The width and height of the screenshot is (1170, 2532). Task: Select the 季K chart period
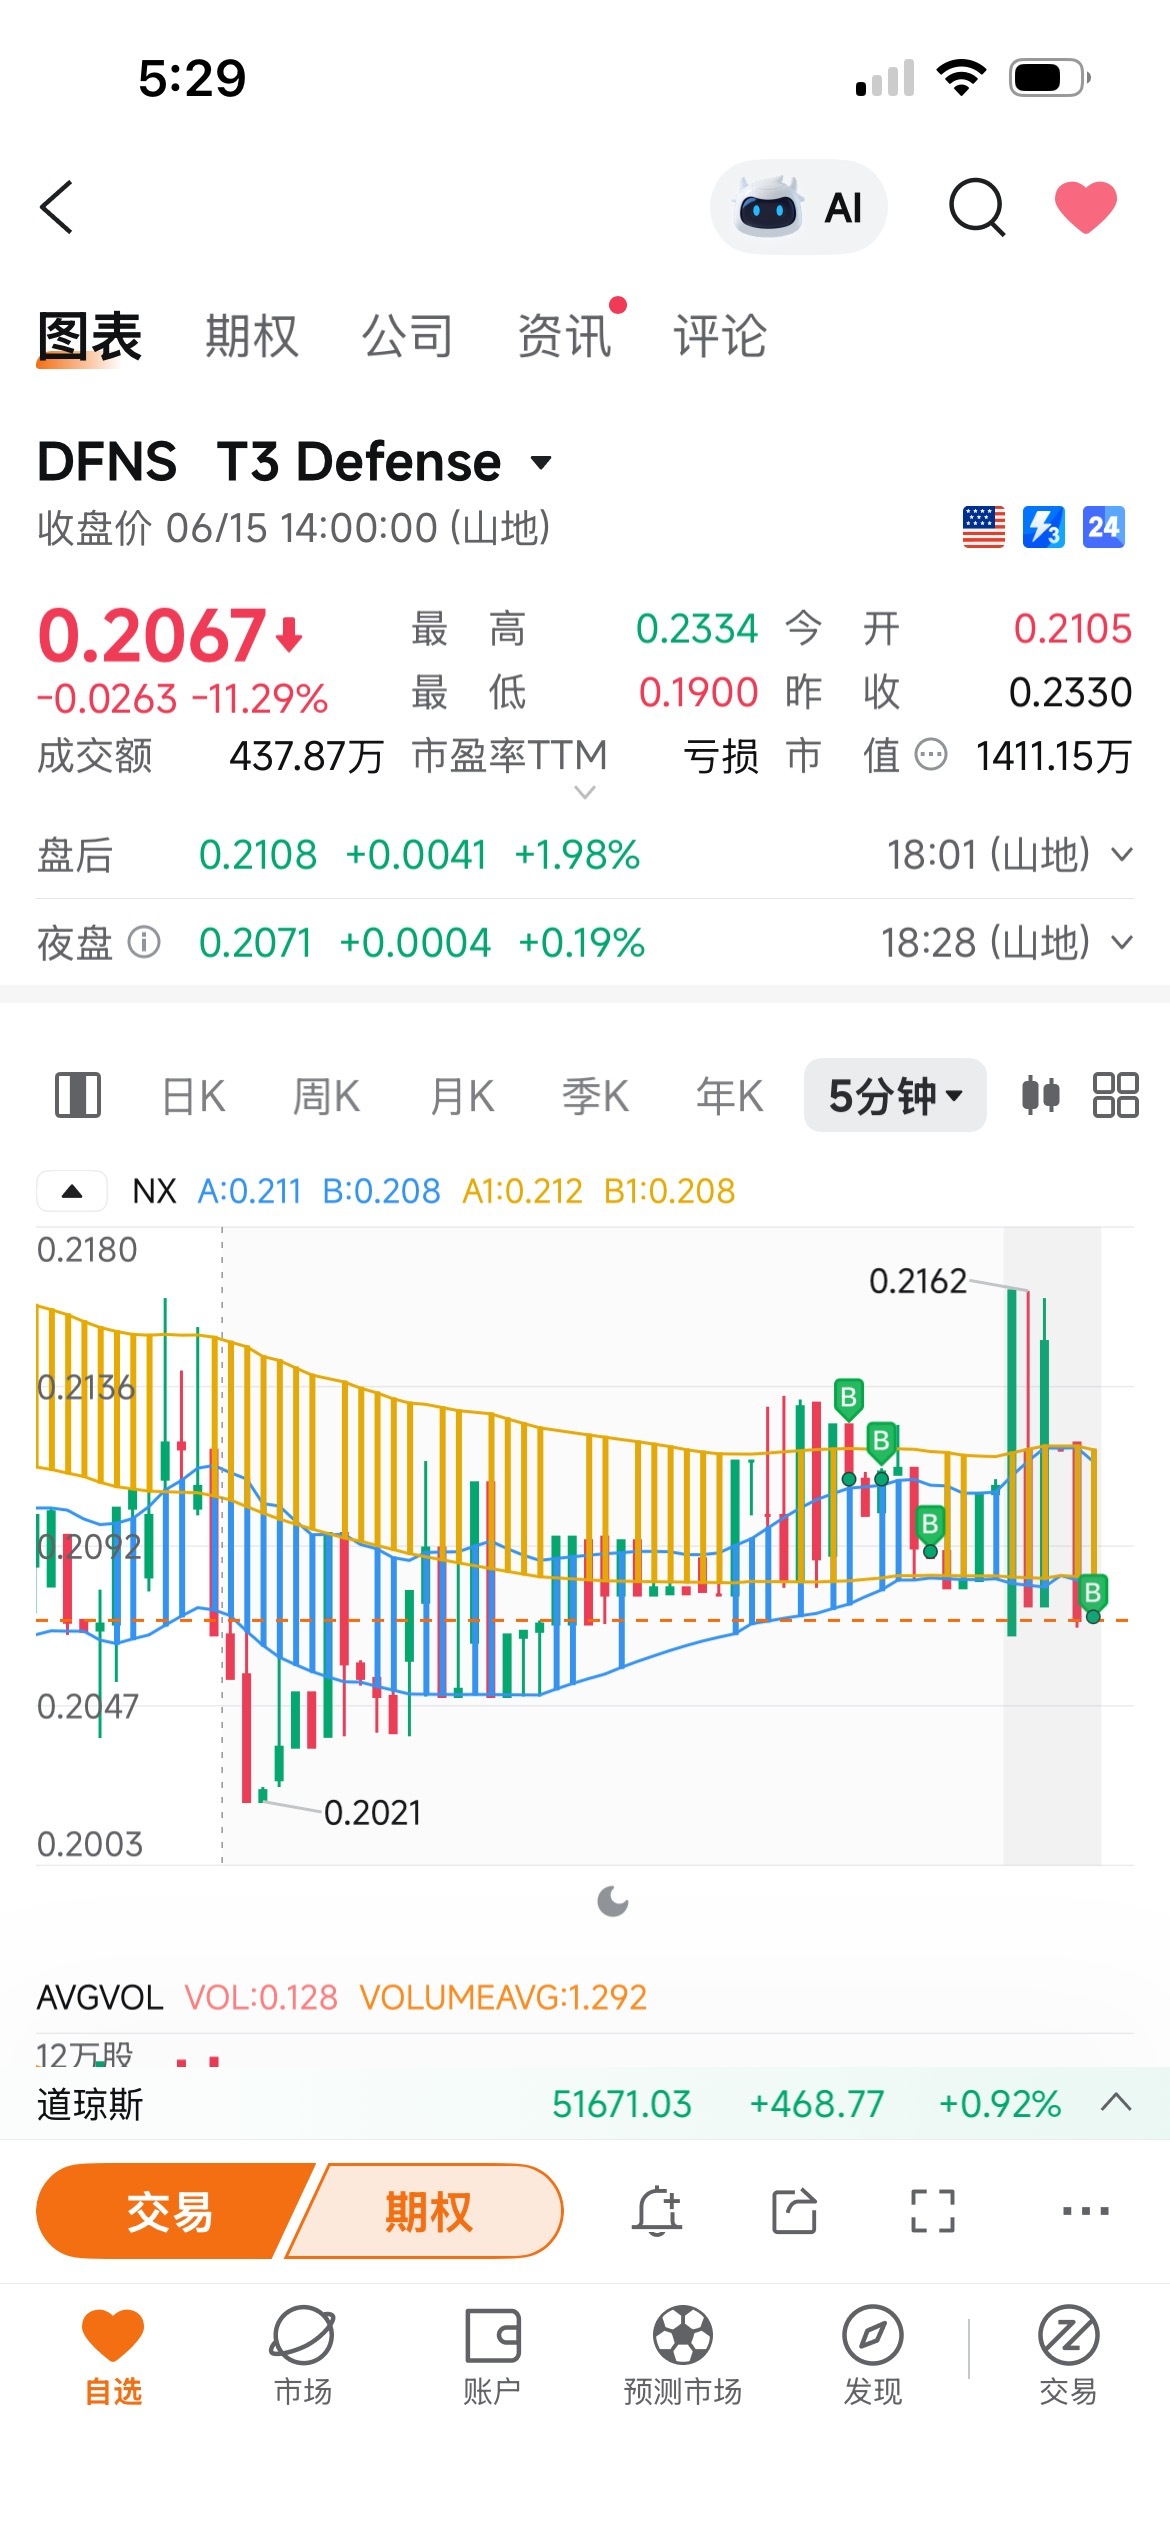click(x=595, y=1096)
